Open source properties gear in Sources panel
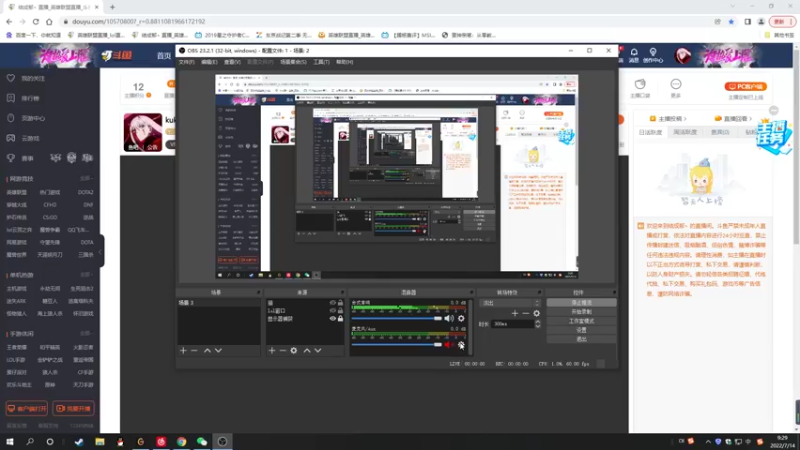 (294, 351)
